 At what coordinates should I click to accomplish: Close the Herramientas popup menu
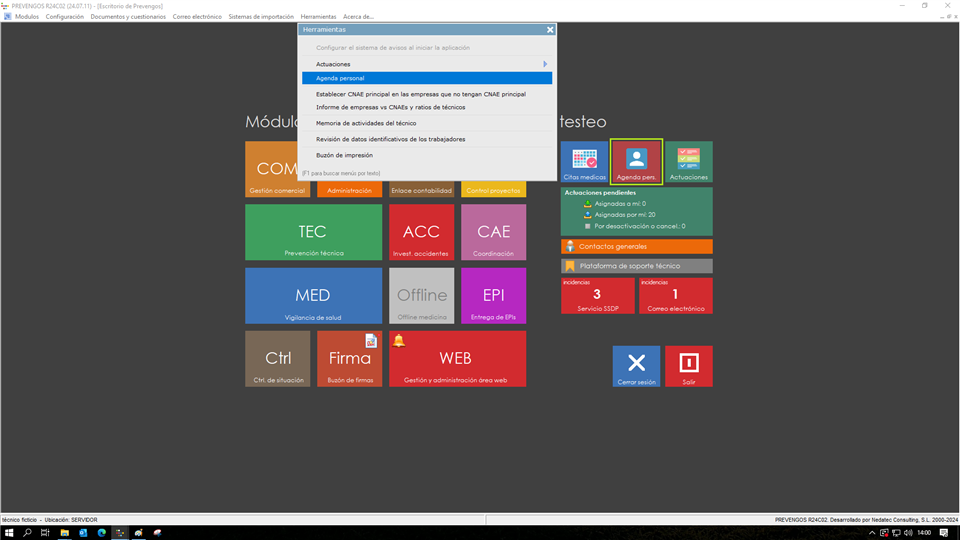click(550, 30)
